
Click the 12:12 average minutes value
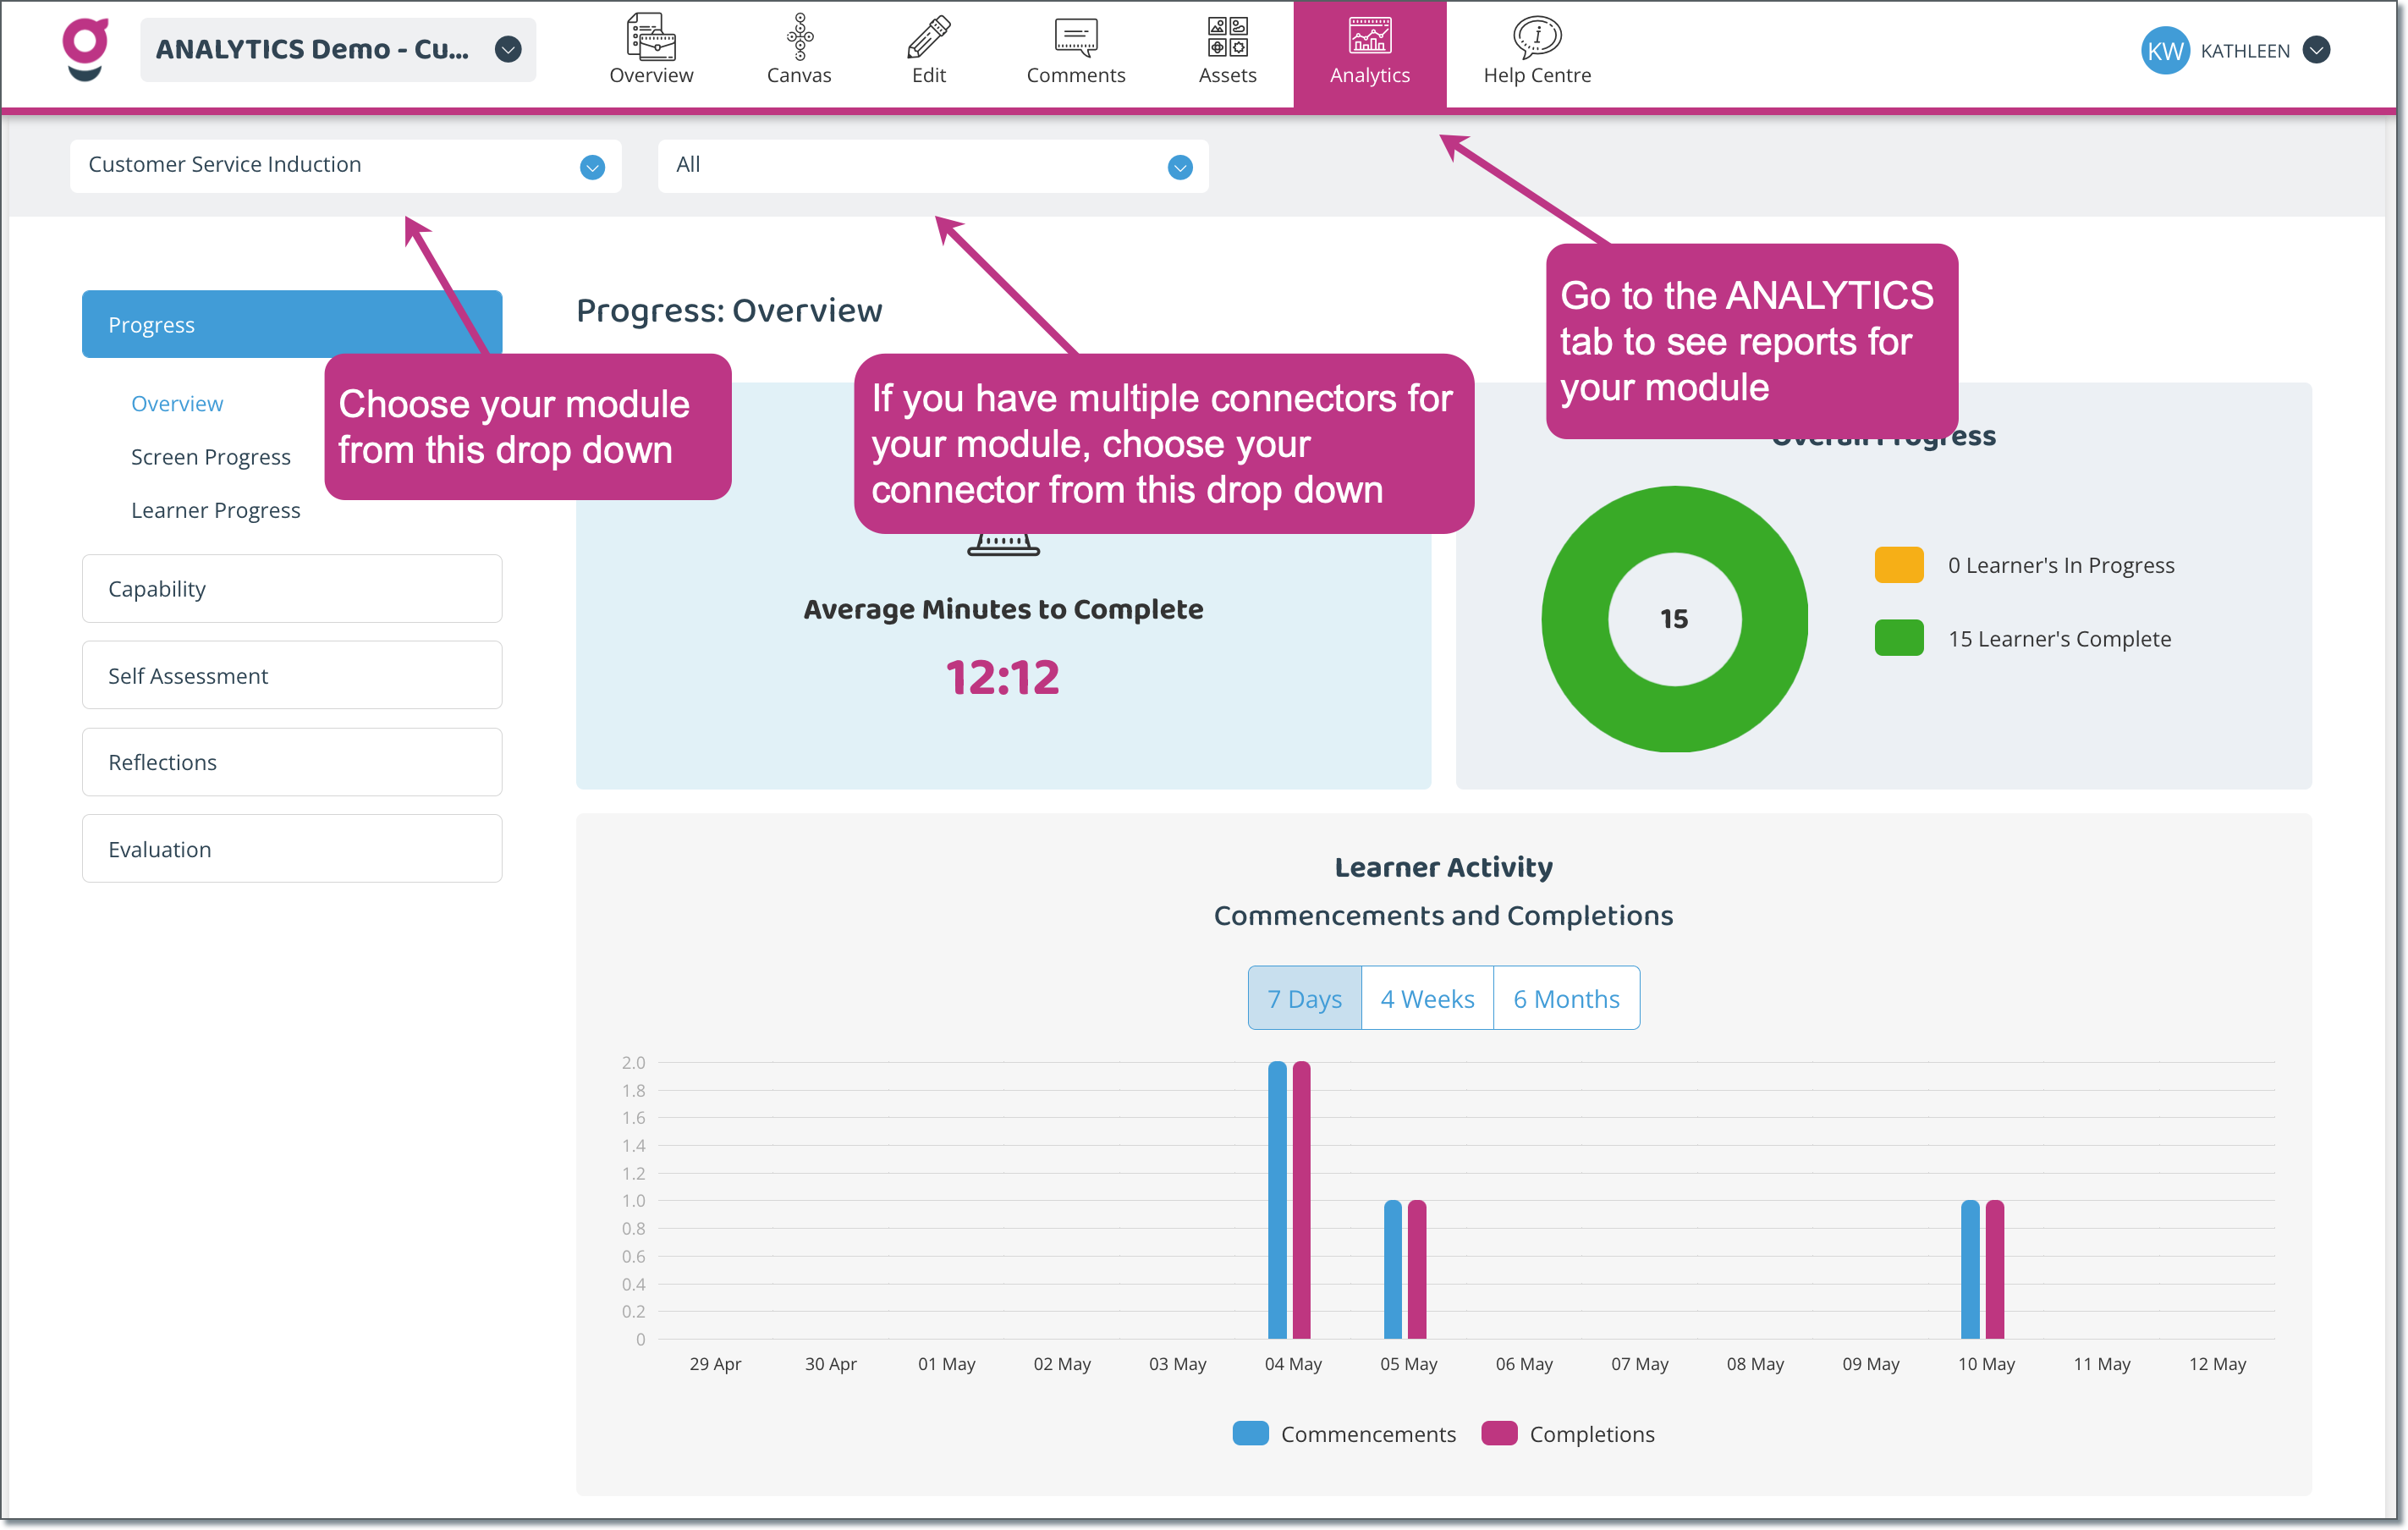[x=1002, y=677]
